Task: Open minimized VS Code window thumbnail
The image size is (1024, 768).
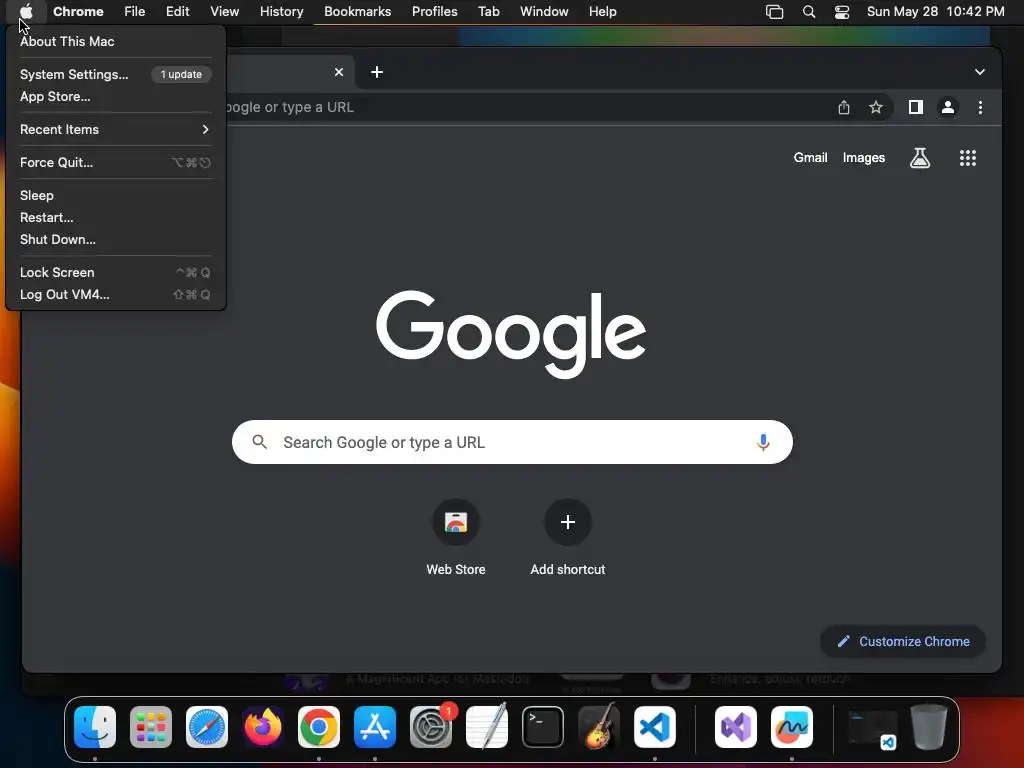Action: (872, 729)
